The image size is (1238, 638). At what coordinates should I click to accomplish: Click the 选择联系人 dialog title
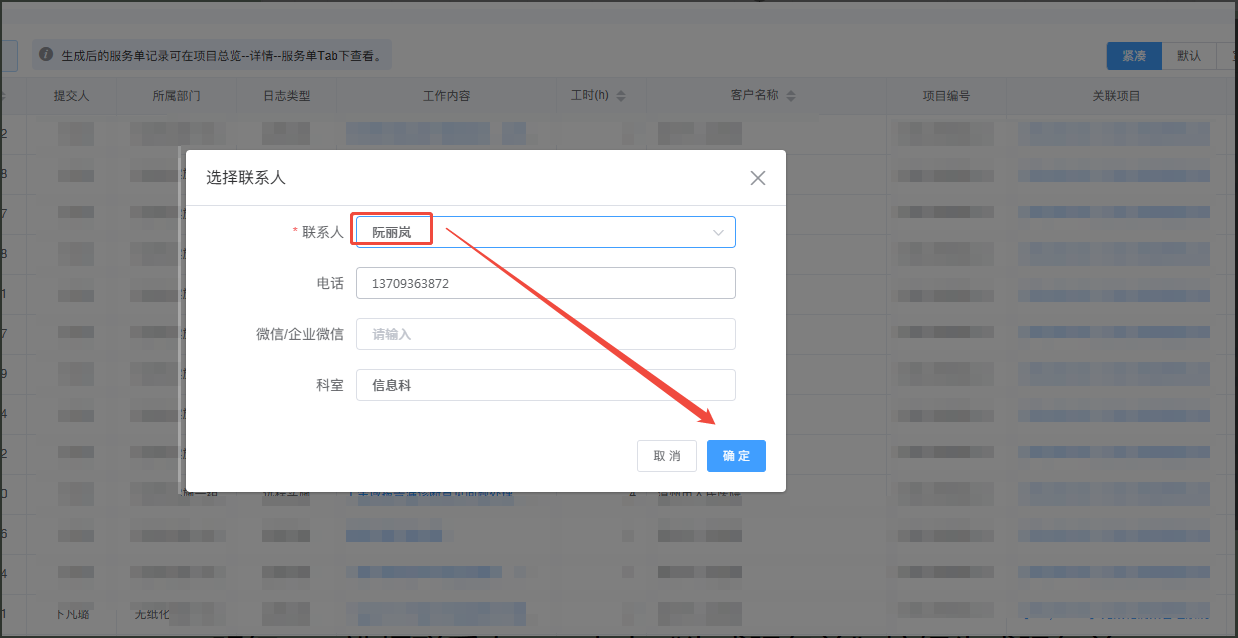point(246,178)
